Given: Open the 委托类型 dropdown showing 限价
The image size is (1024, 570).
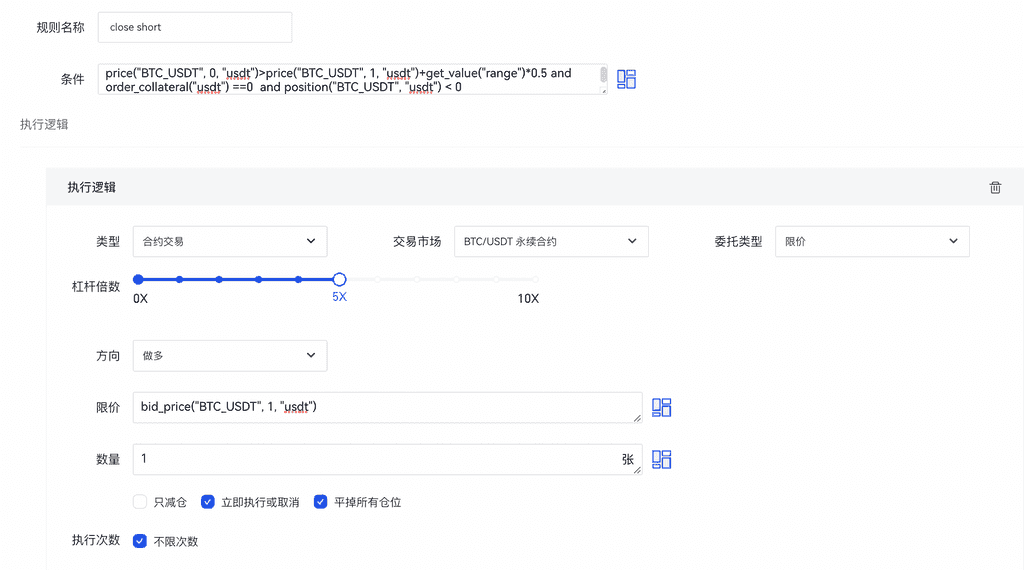Looking at the screenshot, I should pyautogui.click(x=871, y=241).
